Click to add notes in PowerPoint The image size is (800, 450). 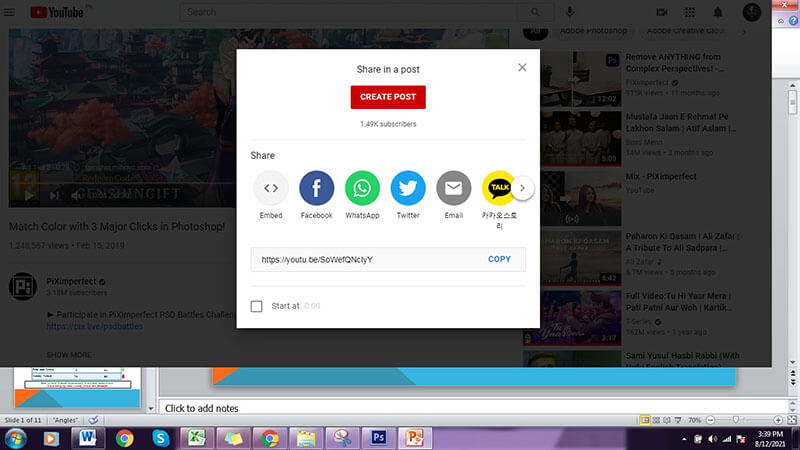pos(201,408)
